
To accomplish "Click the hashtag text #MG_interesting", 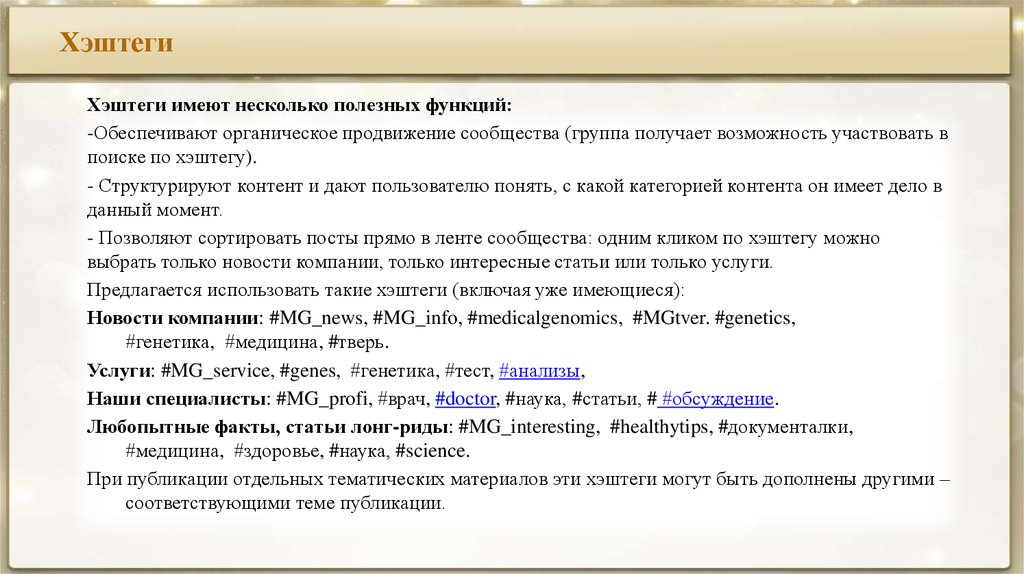I will (x=526, y=427).
